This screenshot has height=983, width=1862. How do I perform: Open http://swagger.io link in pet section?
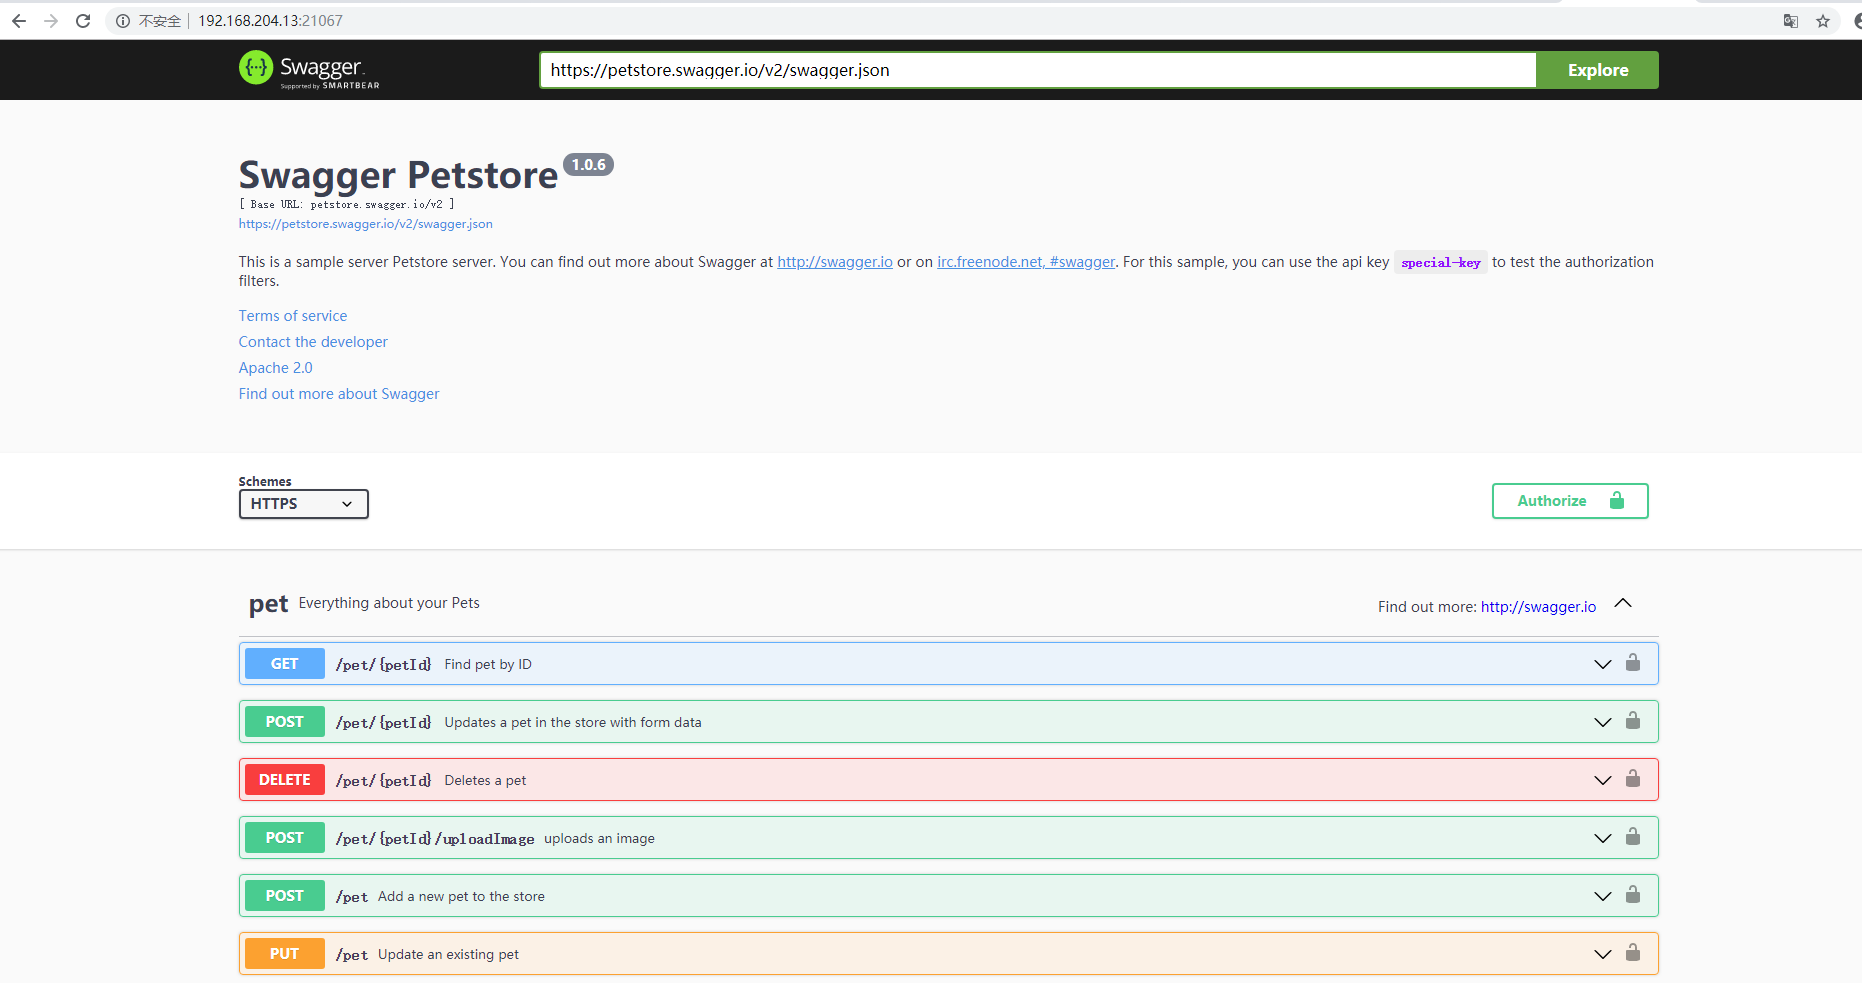point(1538,607)
